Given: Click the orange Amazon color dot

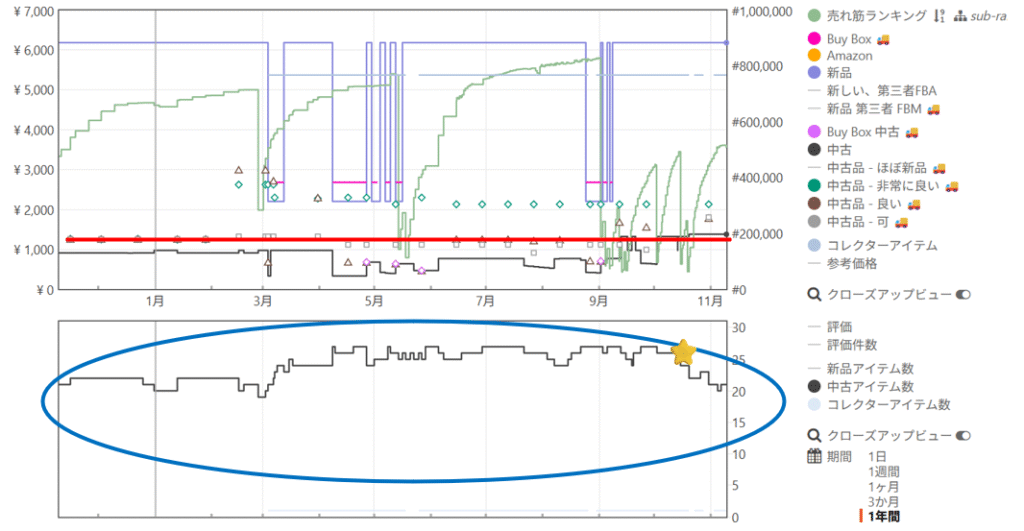Looking at the screenshot, I should (815, 56).
